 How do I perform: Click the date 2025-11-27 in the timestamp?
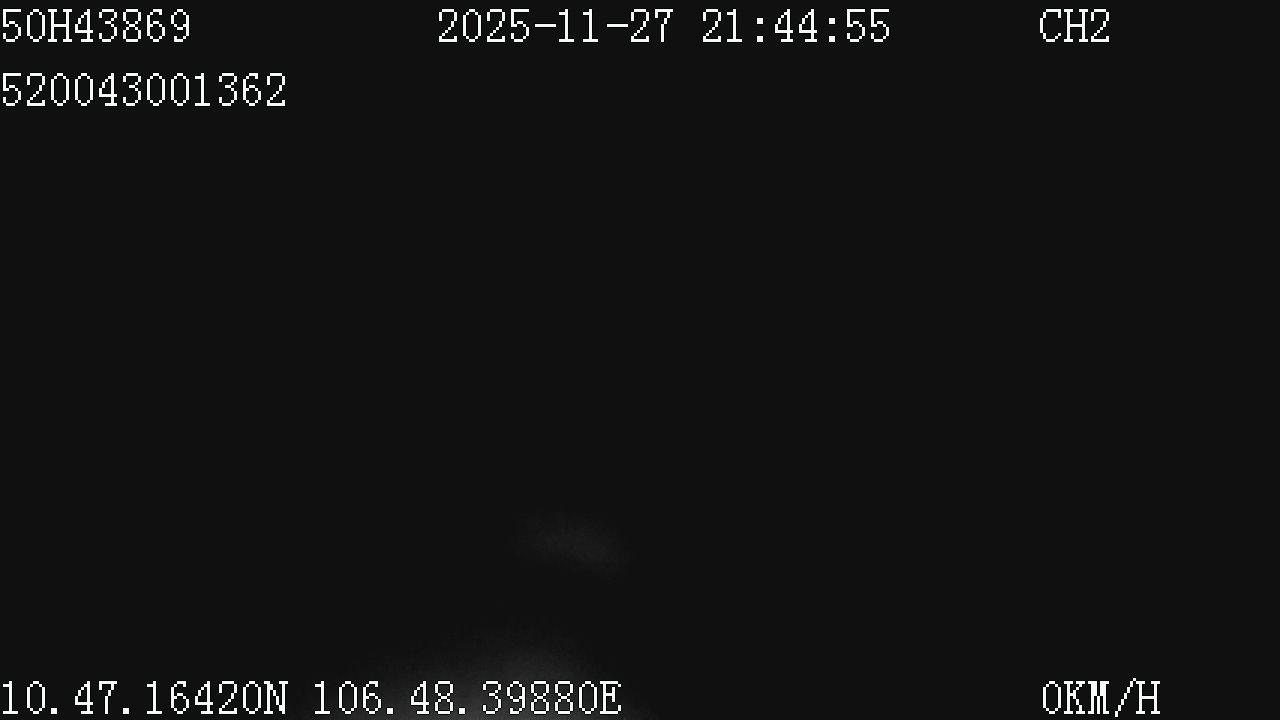point(556,27)
